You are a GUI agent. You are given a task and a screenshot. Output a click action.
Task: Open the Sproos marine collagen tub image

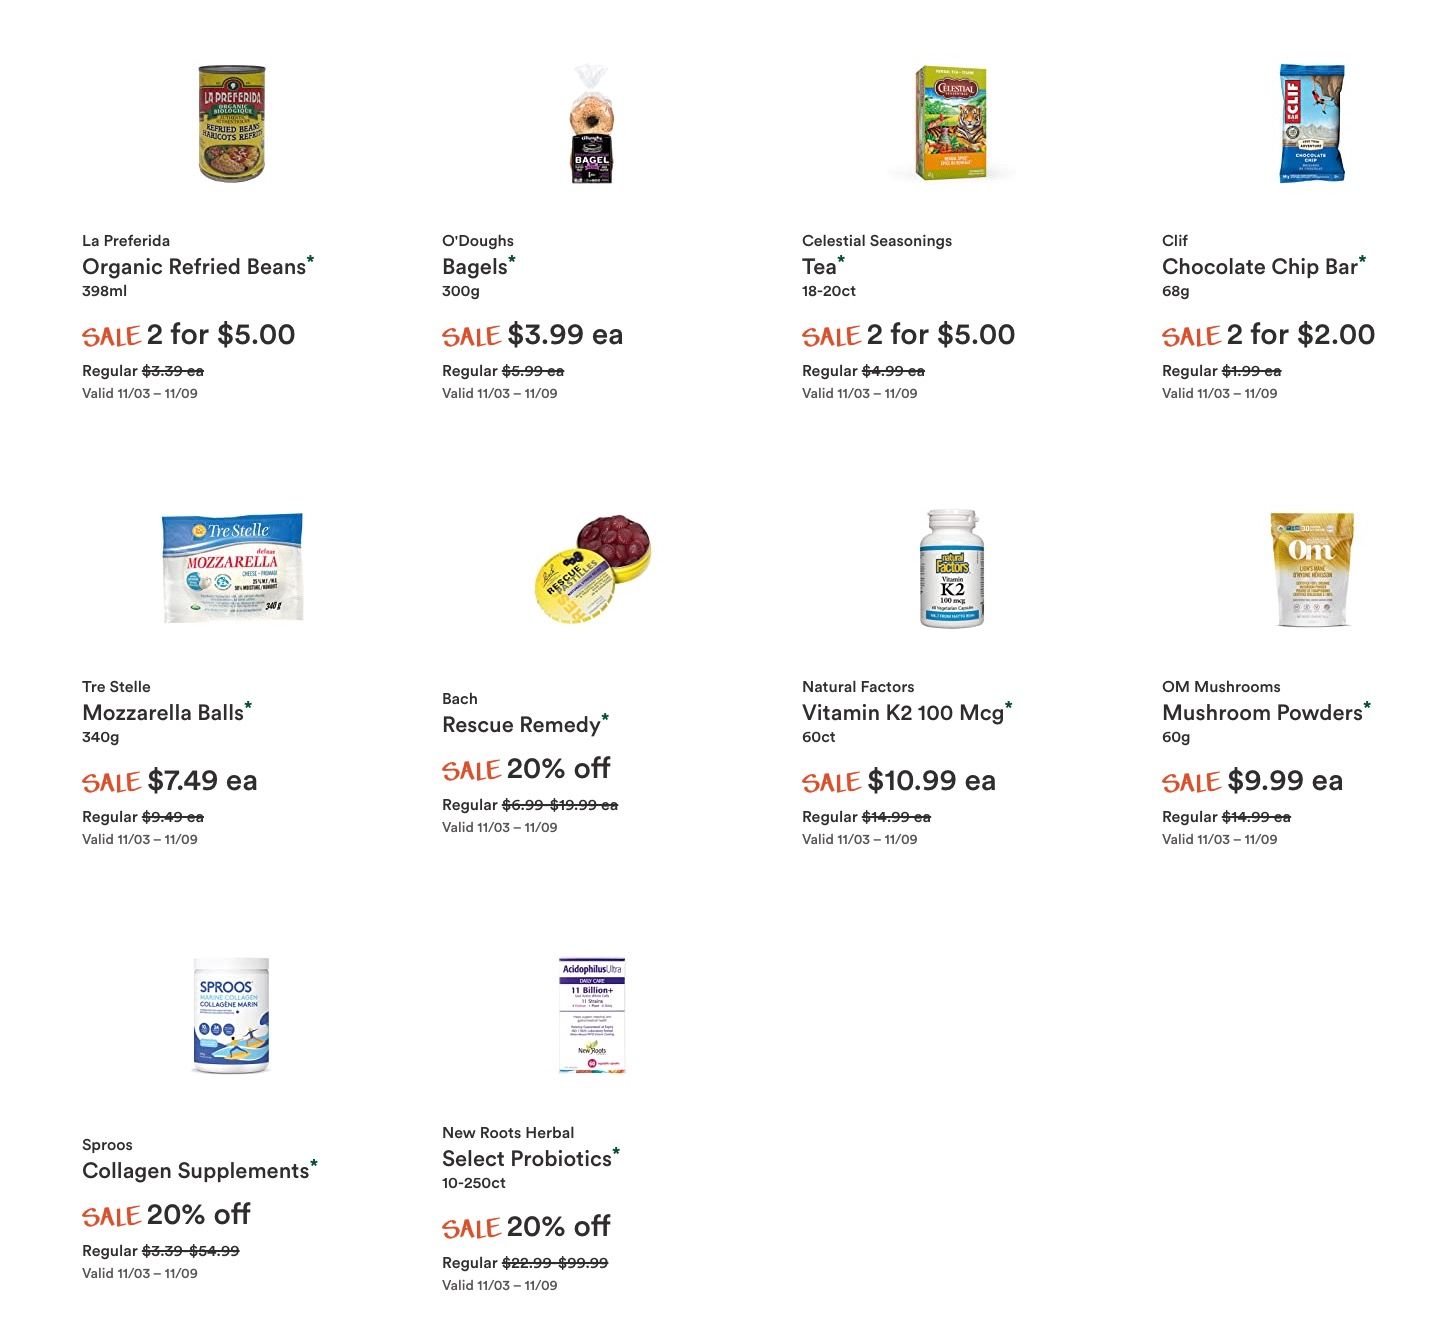click(232, 1014)
